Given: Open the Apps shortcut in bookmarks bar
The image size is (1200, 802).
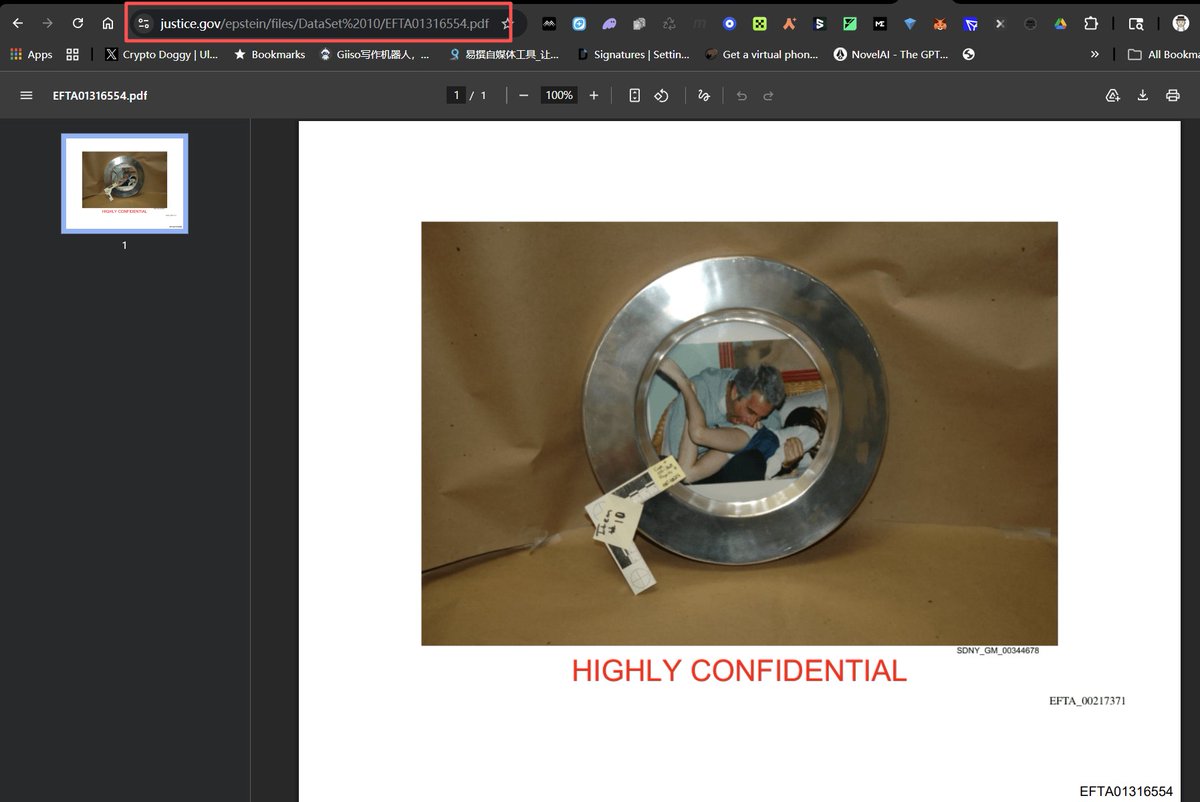Looking at the screenshot, I should coord(31,54).
